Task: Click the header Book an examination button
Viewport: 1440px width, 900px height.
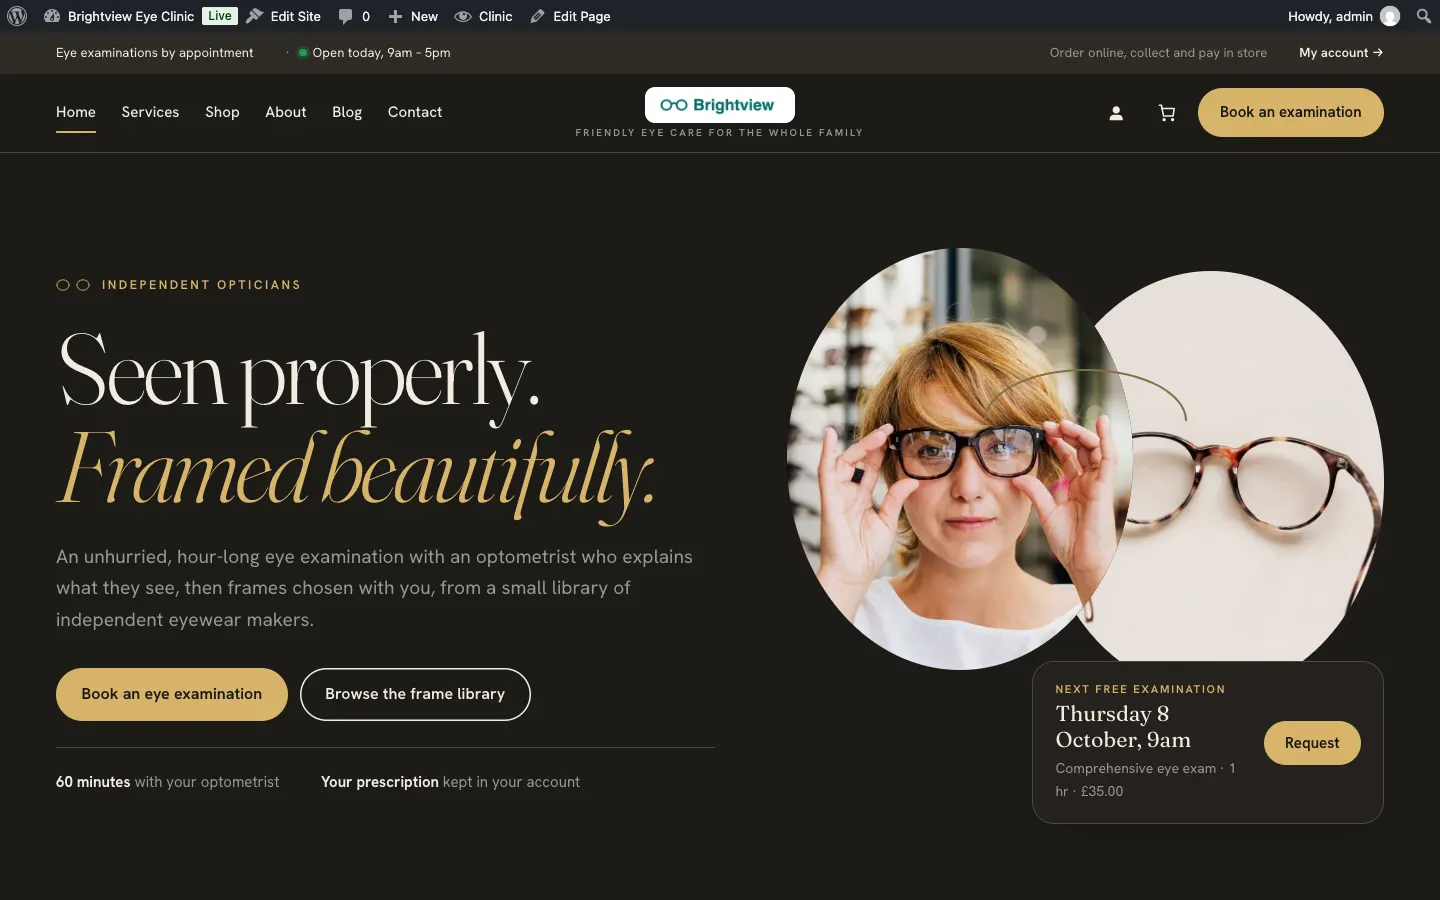Action: pos(1290,112)
